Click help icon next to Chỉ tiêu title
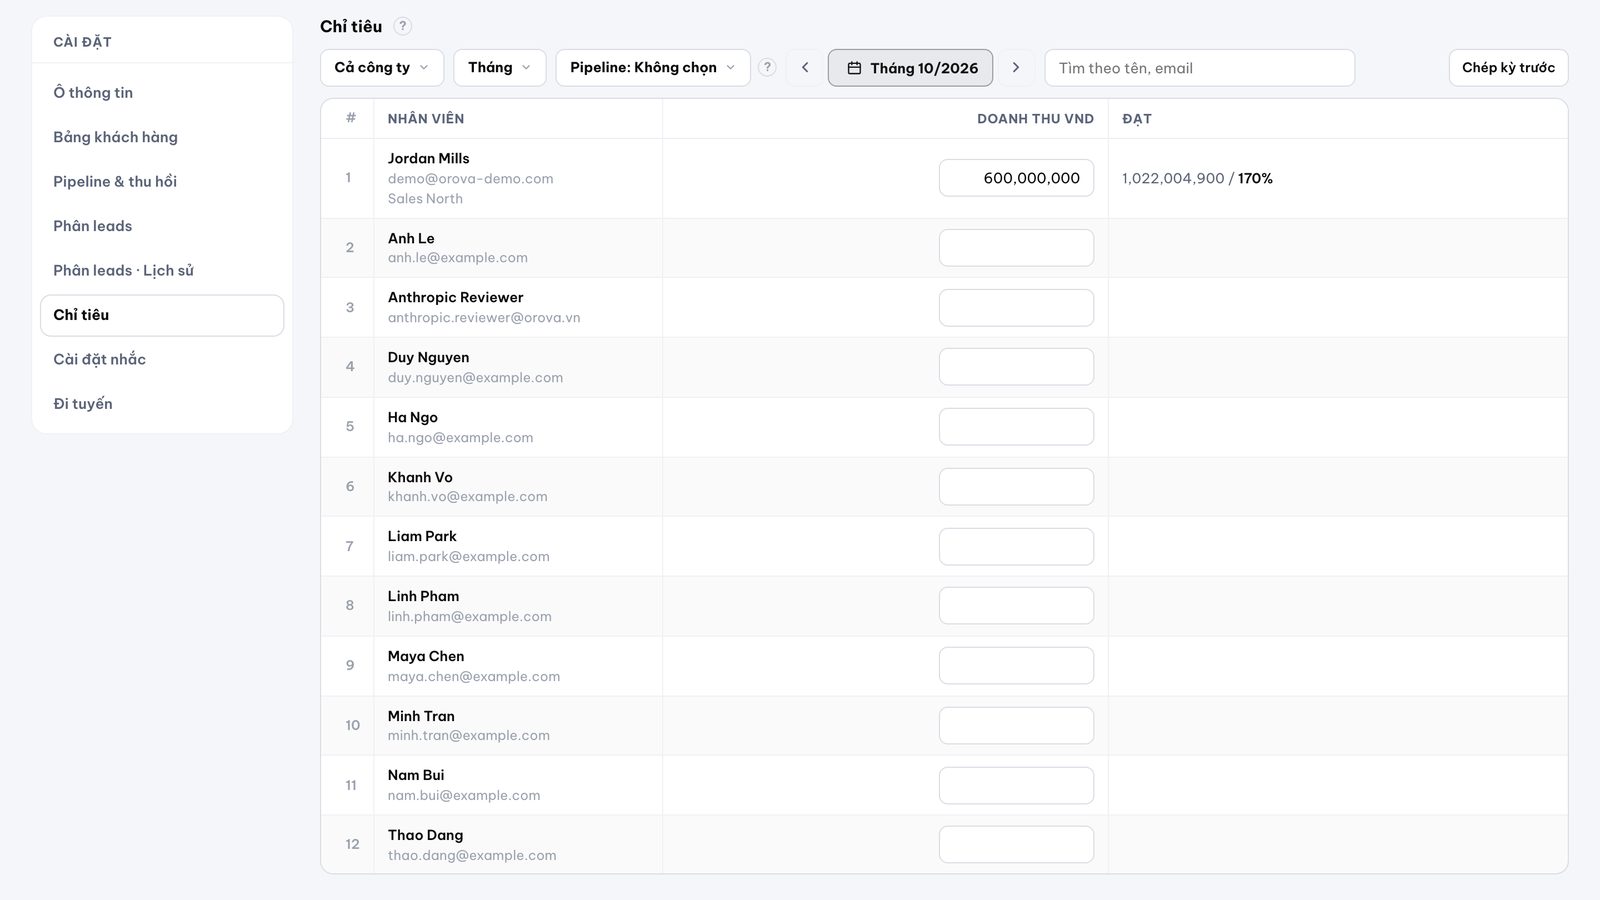The height and width of the screenshot is (900, 1600). [x=402, y=26]
